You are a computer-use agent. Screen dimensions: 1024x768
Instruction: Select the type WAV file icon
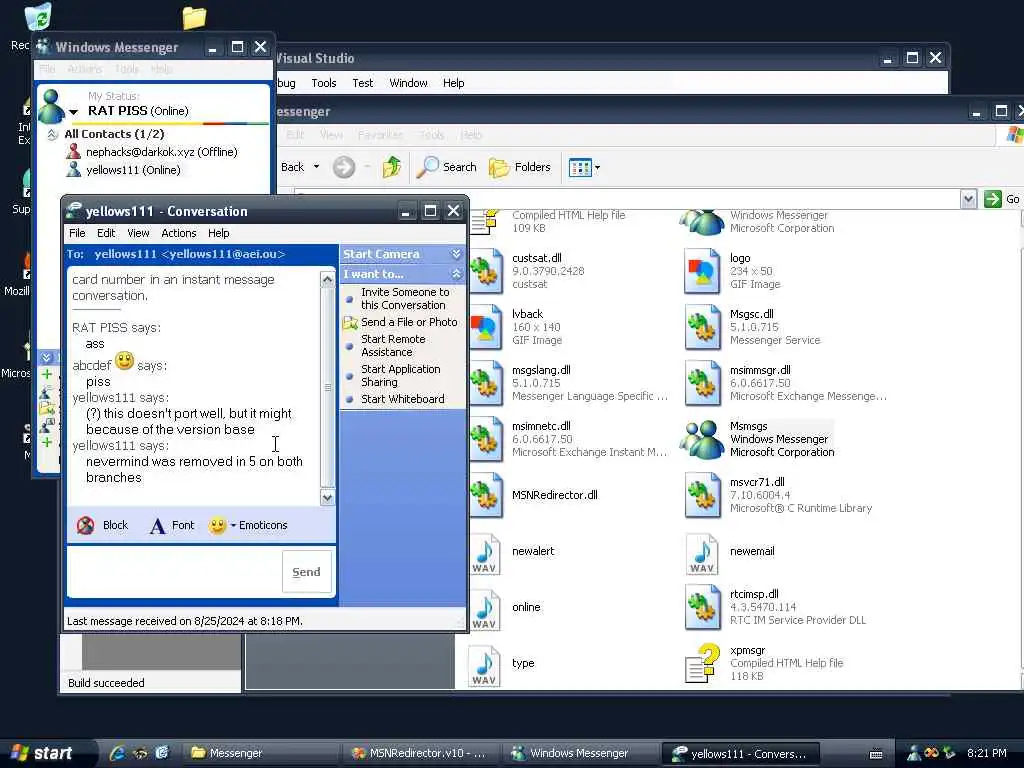(x=485, y=666)
